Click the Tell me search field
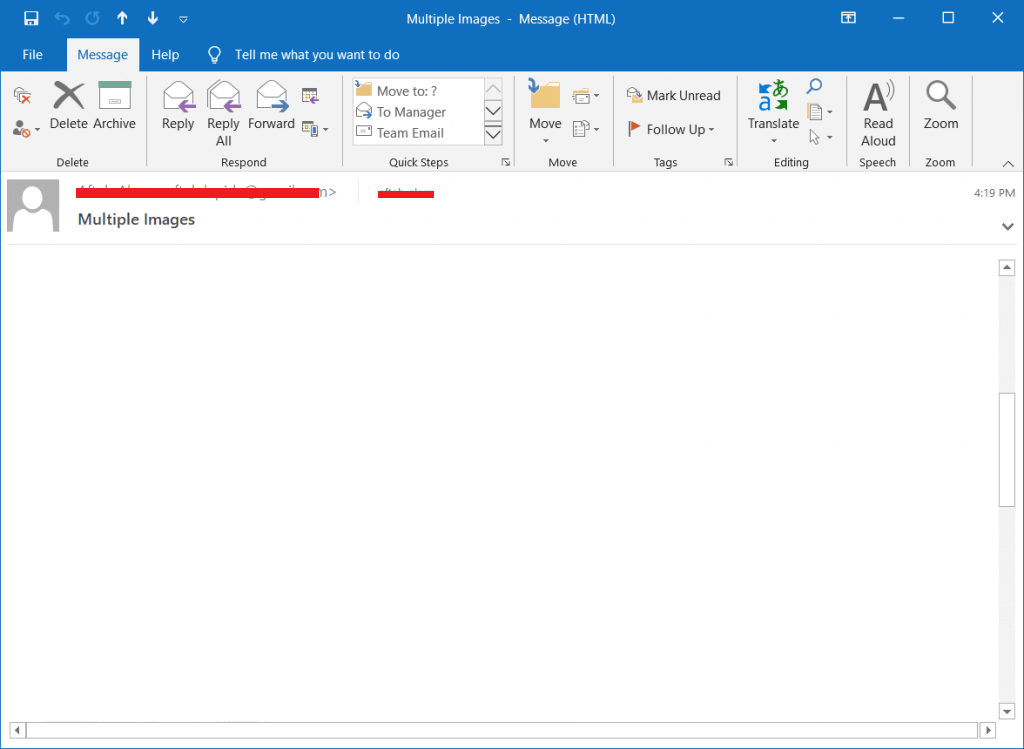Image resolution: width=1024 pixels, height=749 pixels. (316, 55)
